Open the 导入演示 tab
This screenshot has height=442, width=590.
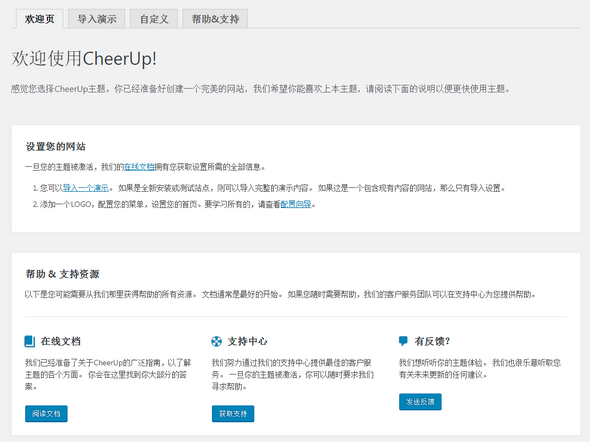pos(97,19)
